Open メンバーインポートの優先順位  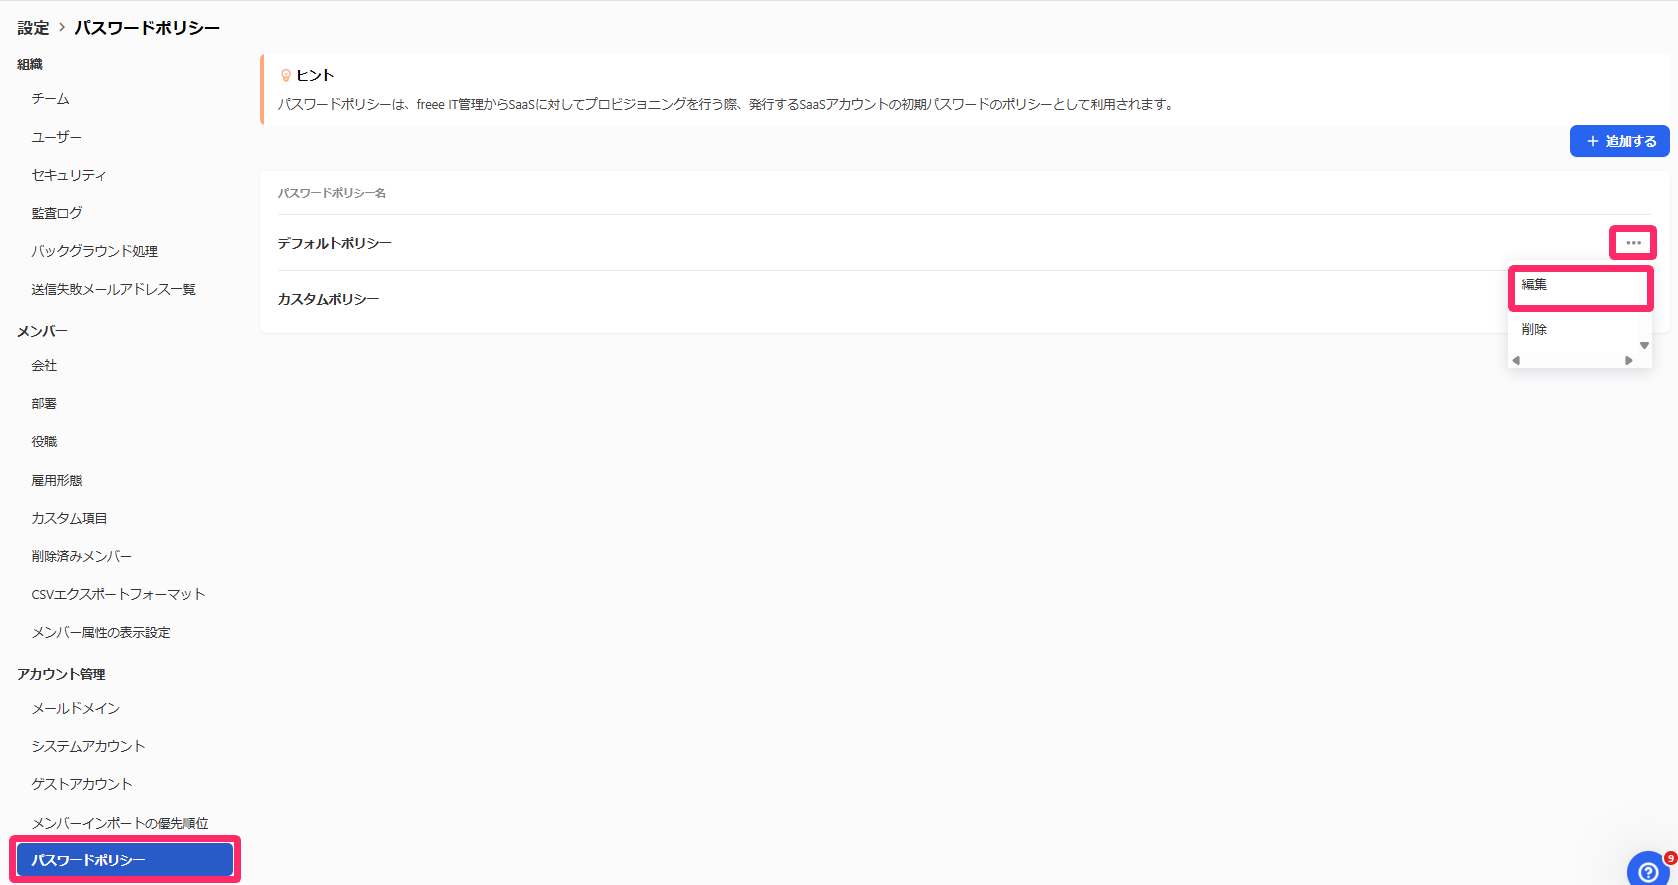point(120,823)
